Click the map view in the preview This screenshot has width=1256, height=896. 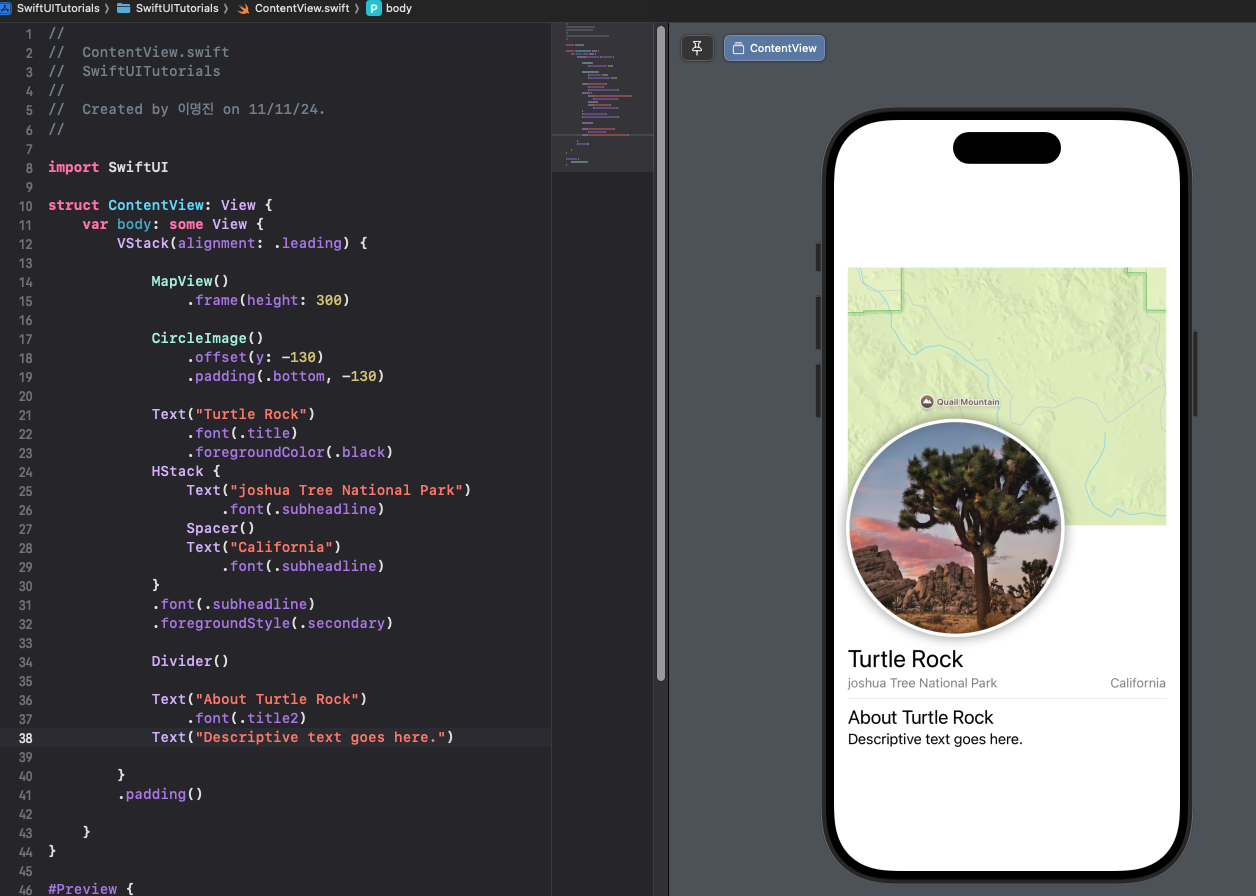coord(1007,395)
